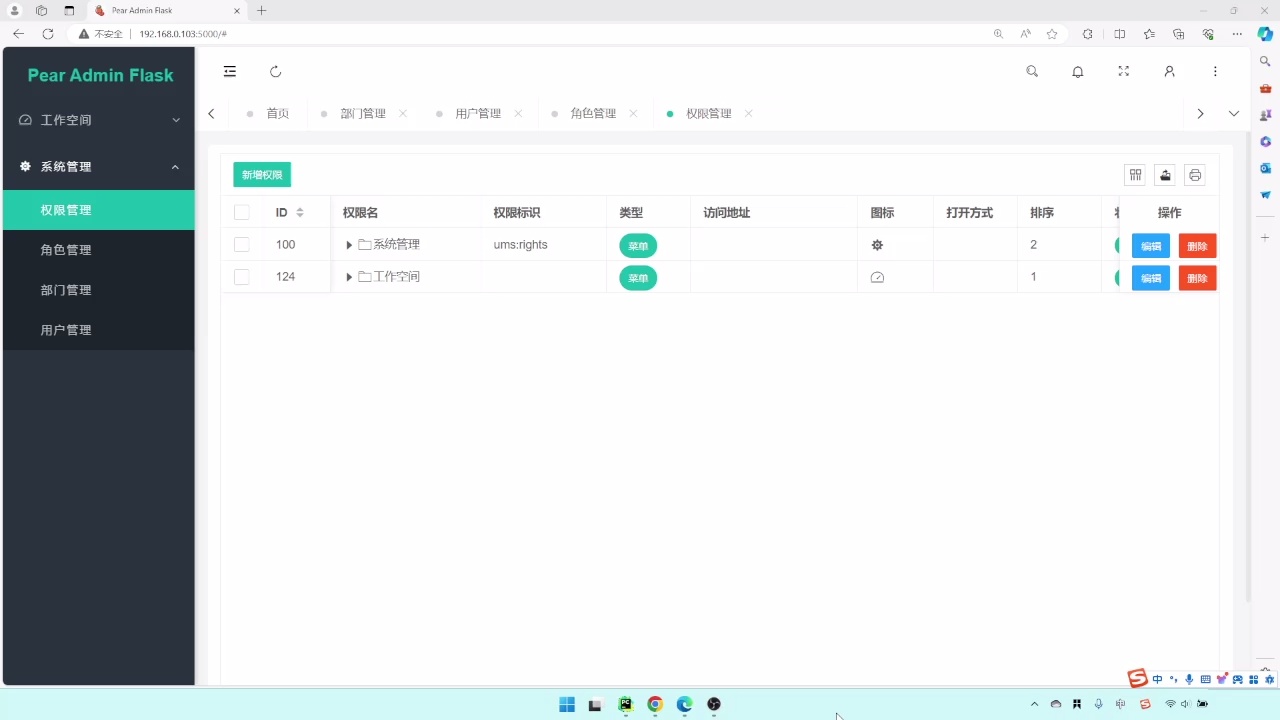Viewport: 1280px width, 720px height.
Task: Open column settings icon above the table
Action: tap(1135, 175)
